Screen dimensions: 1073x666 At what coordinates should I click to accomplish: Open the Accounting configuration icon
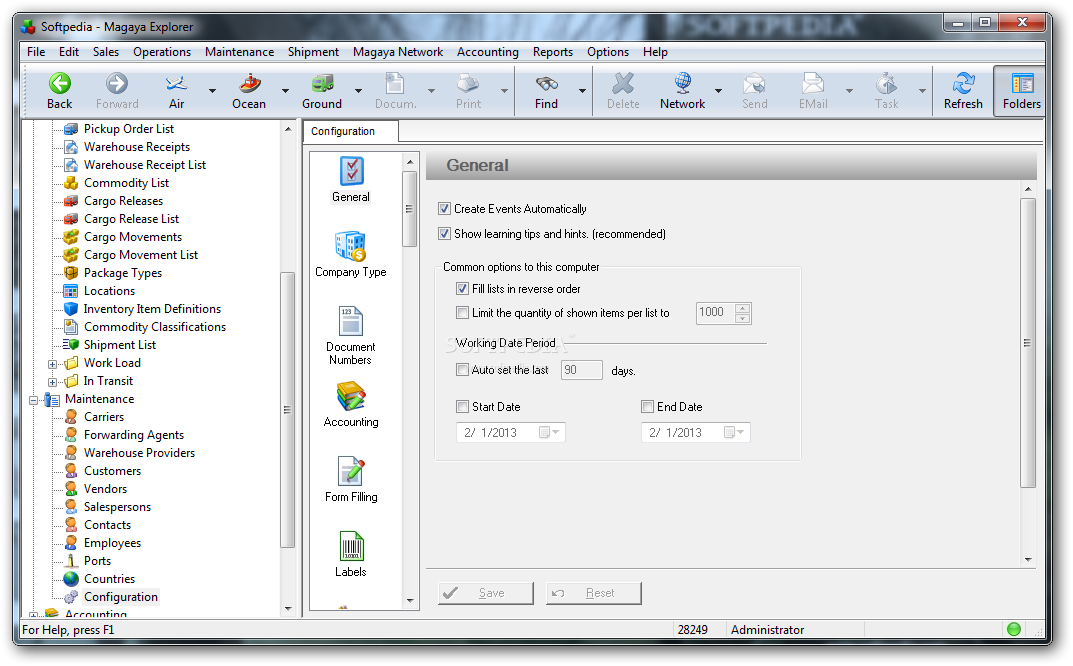pyautogui.click(x=351, y=396)
